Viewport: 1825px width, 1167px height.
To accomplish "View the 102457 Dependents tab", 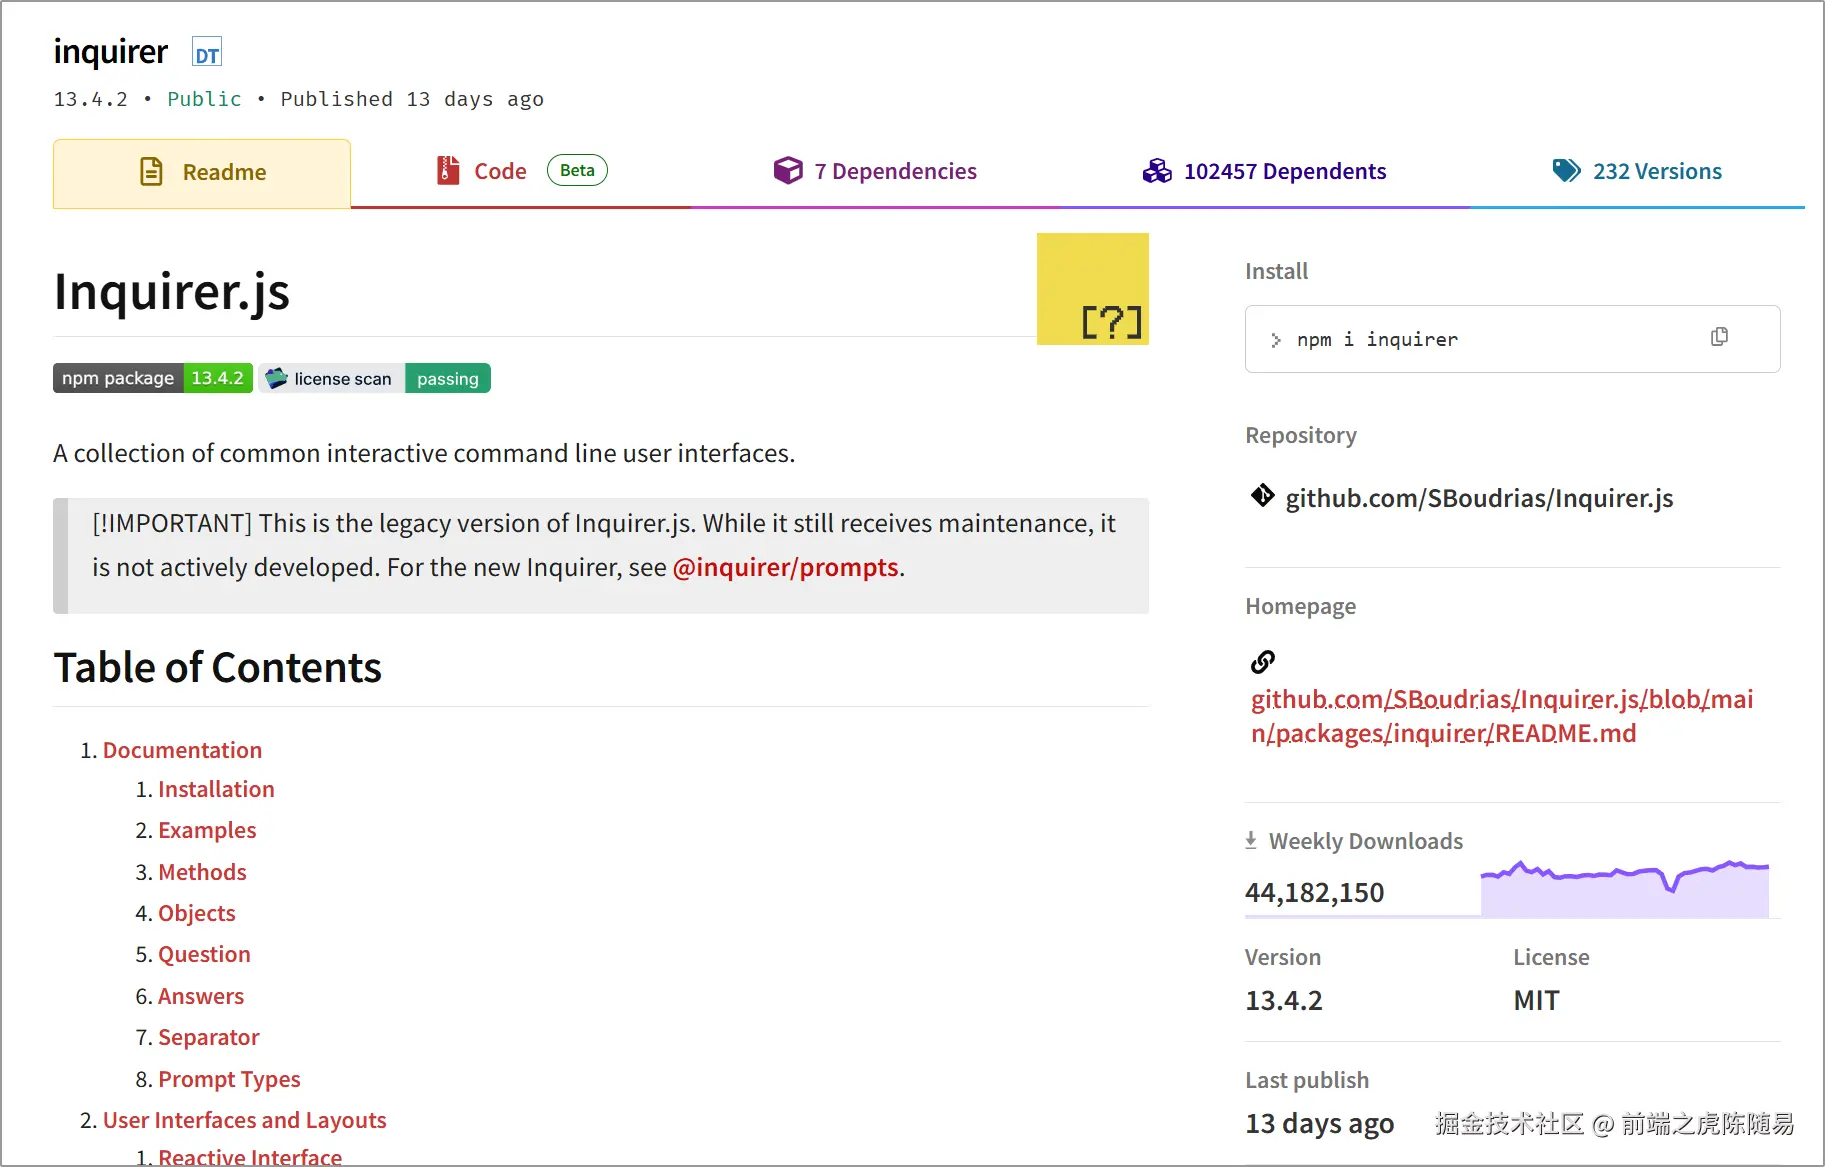I will [x=1265, y=172].
